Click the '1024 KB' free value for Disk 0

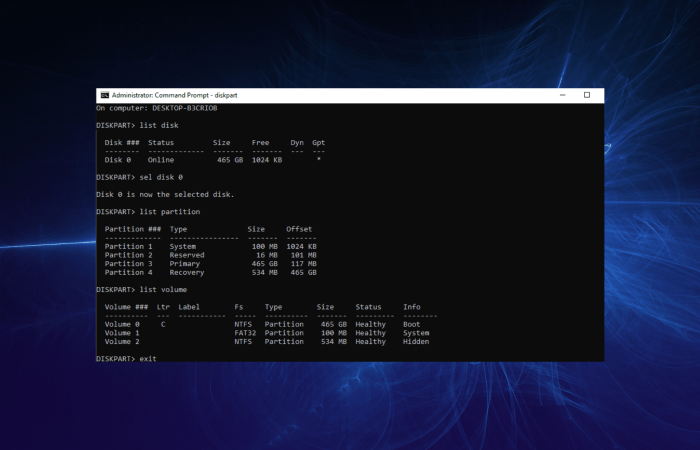[x=267, y=160]
